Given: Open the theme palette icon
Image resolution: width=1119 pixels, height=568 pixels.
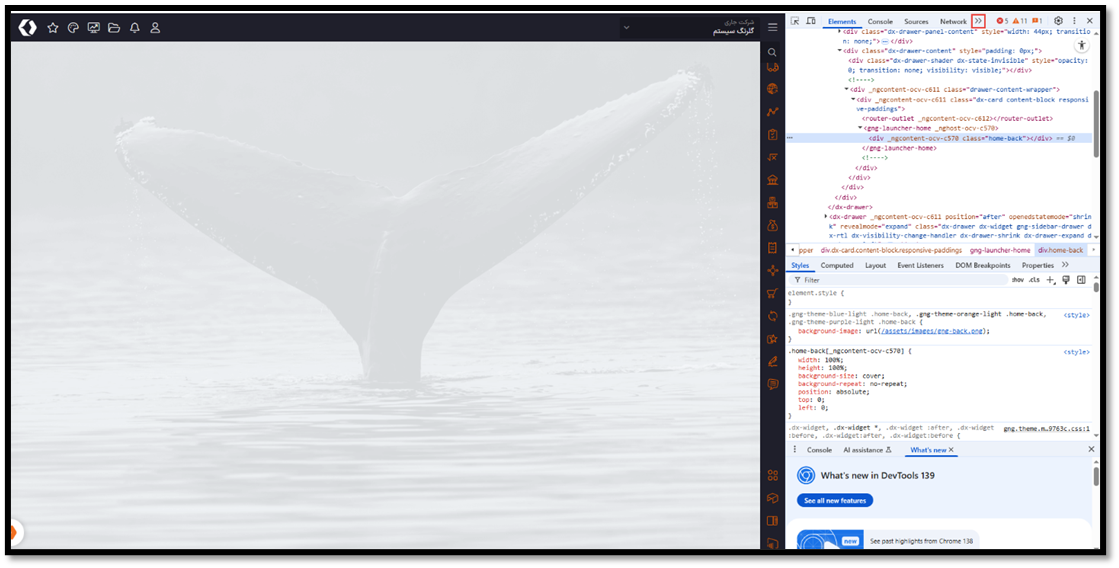Looking at the screenshot, I should 73,28.
